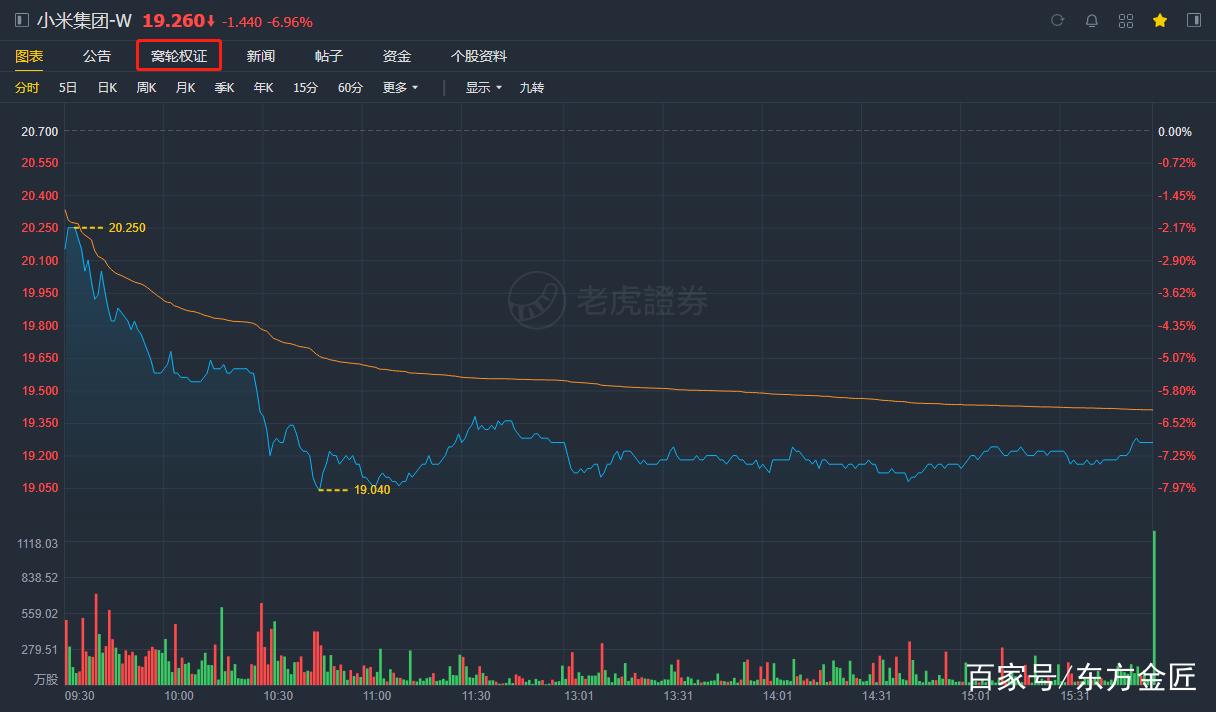Click the 15:31 time axis label

(1075, 696)
